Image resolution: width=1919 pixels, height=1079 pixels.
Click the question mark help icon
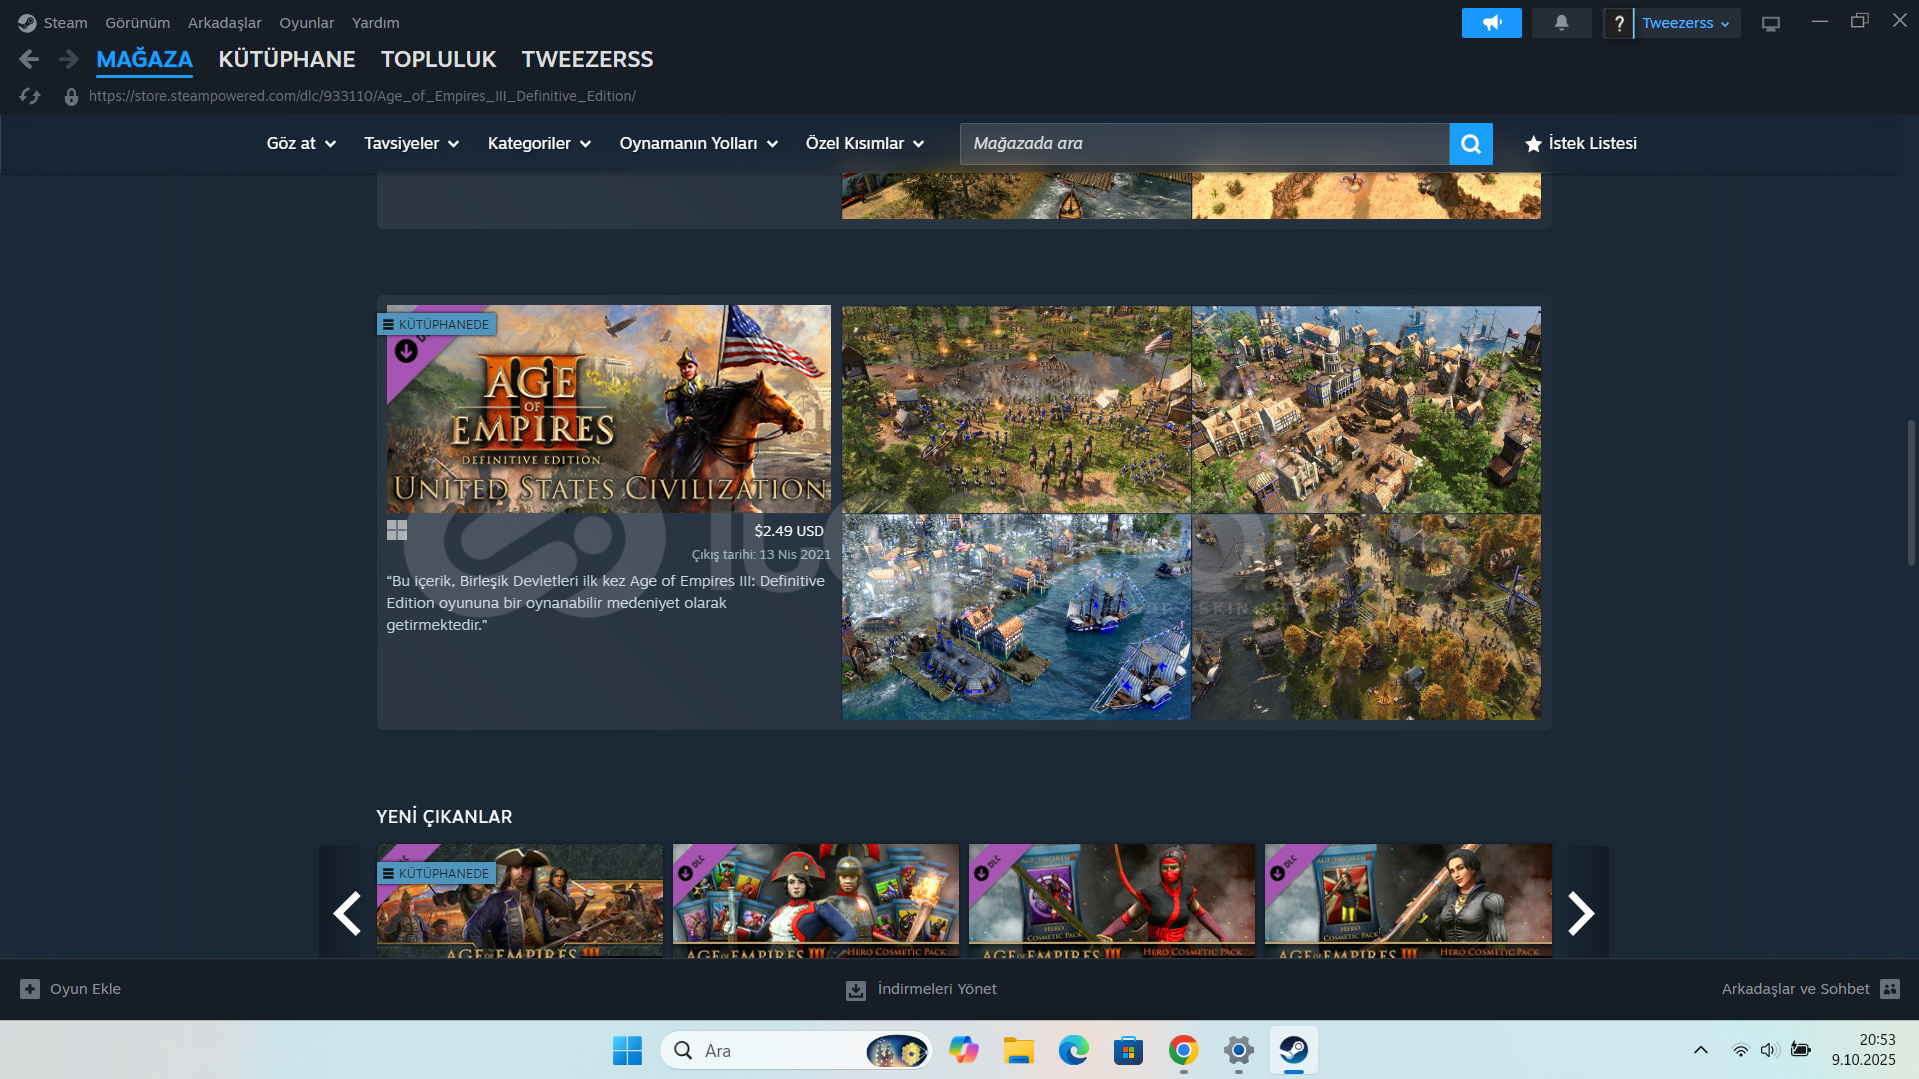click(1618, 23)
